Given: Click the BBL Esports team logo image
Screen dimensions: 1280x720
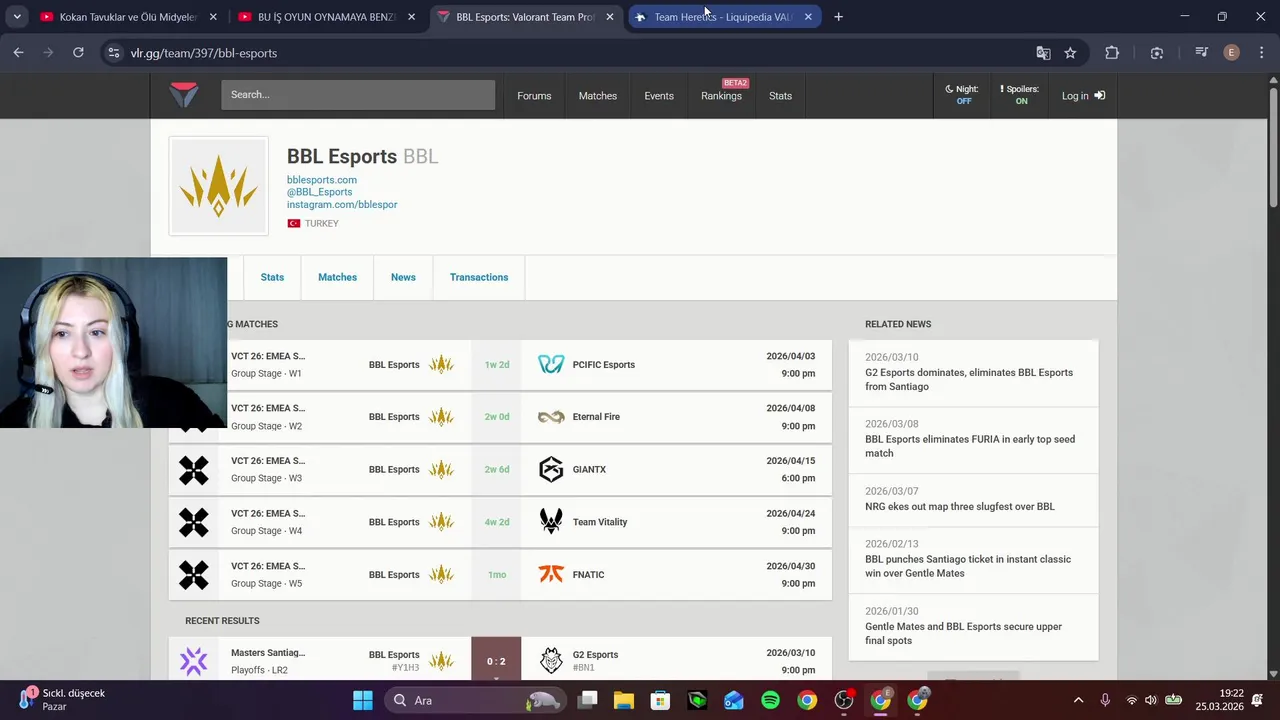Looking at the screenshot, I should coord(219,186).
